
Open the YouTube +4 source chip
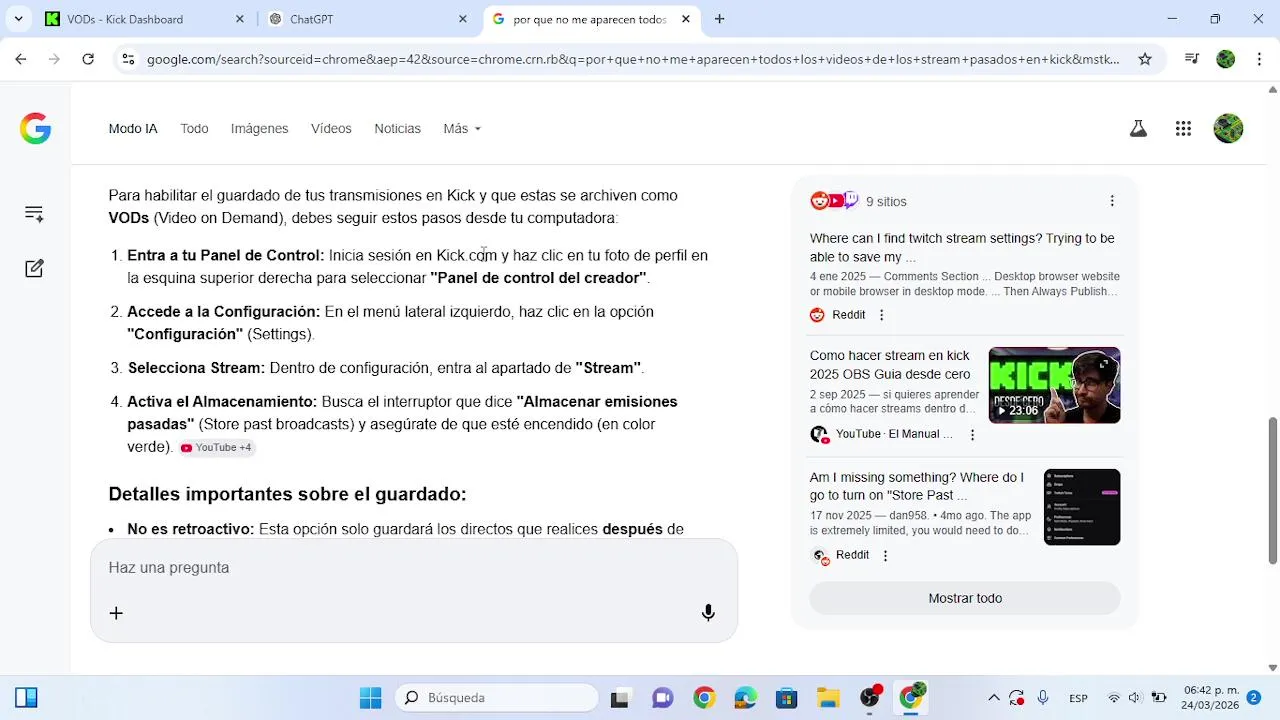pyautogui.click(x=216, y=448)
